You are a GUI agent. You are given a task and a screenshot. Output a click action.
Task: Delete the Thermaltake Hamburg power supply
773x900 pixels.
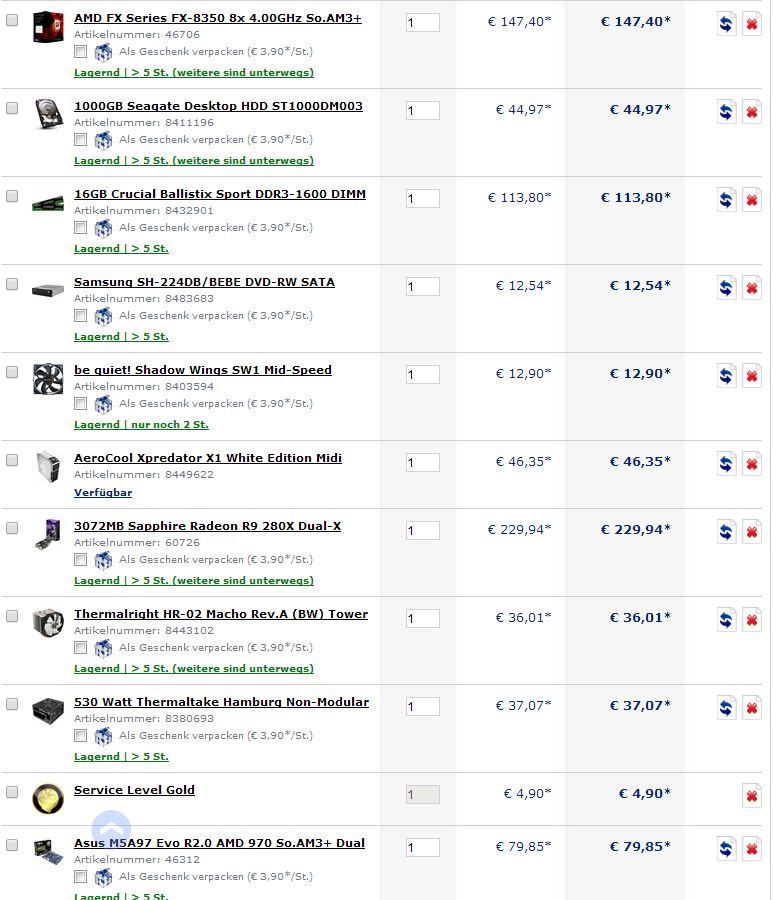coord(751,708)
